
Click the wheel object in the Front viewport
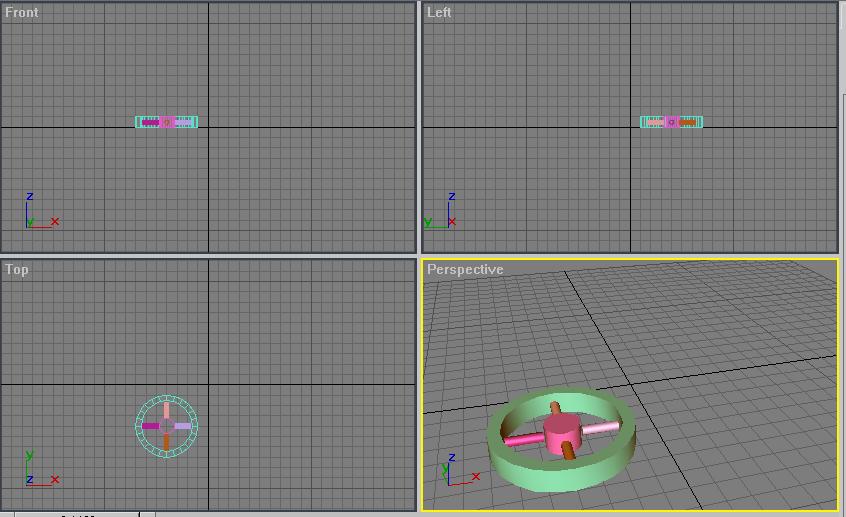point(167,122)
